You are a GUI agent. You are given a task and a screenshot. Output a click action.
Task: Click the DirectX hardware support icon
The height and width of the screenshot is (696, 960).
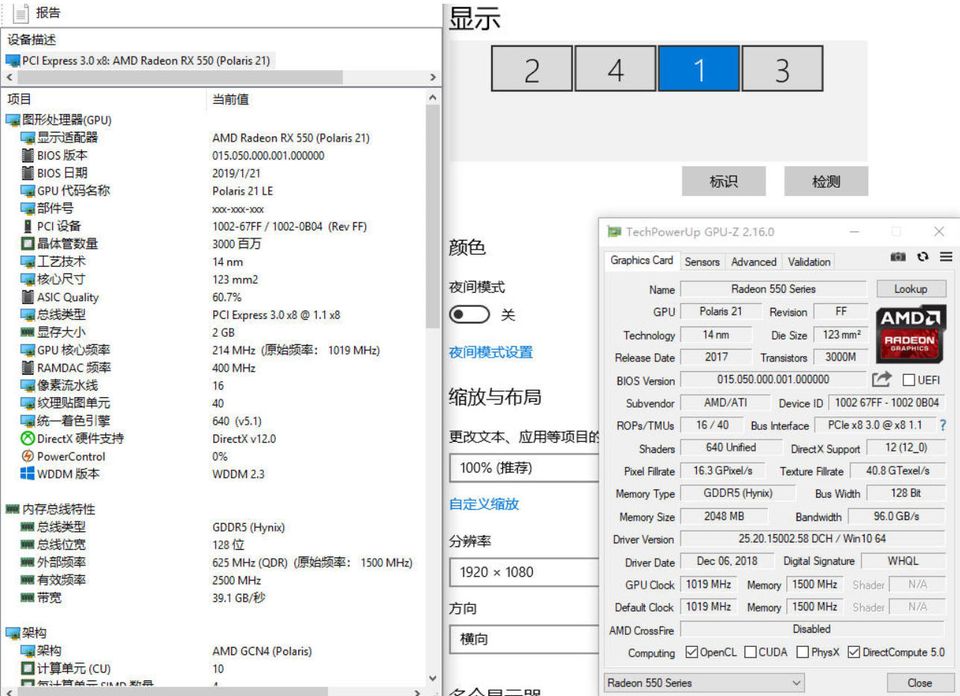coord(28,438)
